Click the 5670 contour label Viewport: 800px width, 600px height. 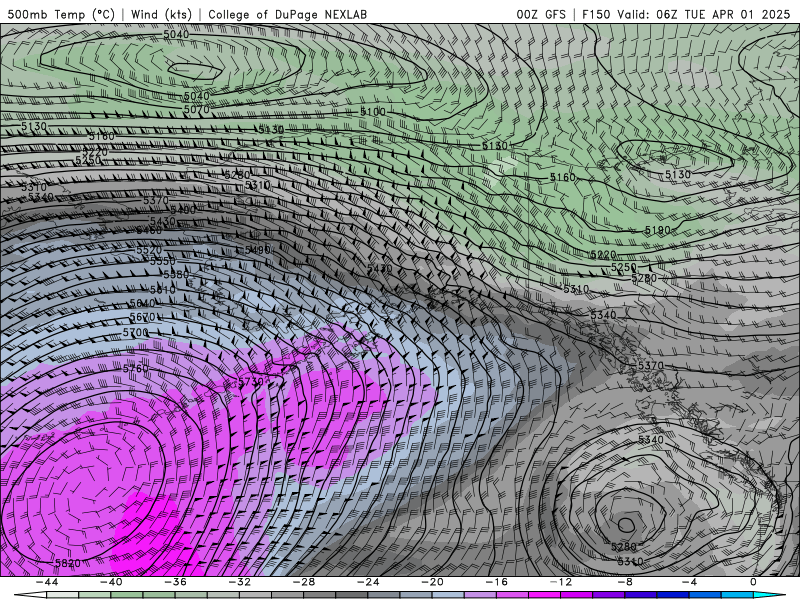point(142,317)
